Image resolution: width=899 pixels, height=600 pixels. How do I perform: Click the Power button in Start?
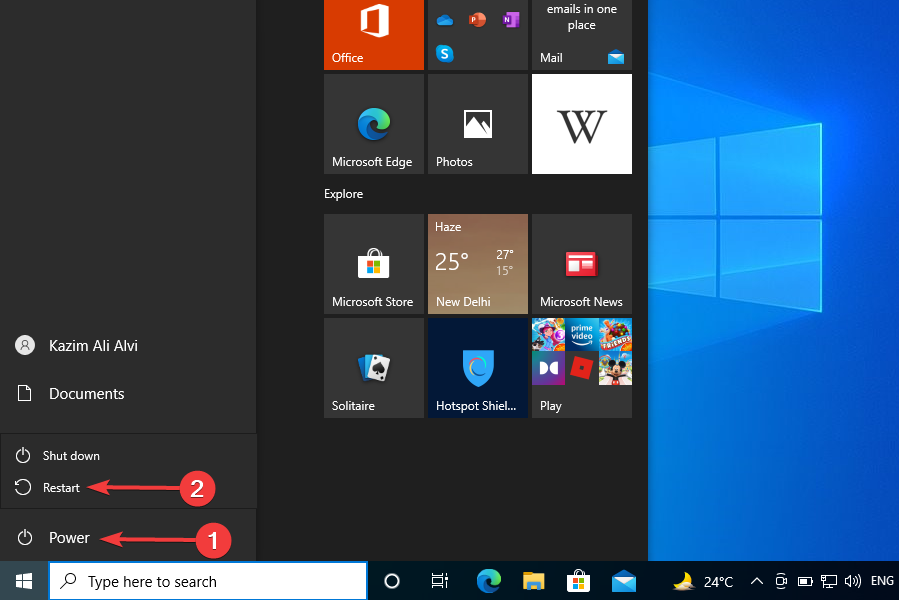click(68, 538)
